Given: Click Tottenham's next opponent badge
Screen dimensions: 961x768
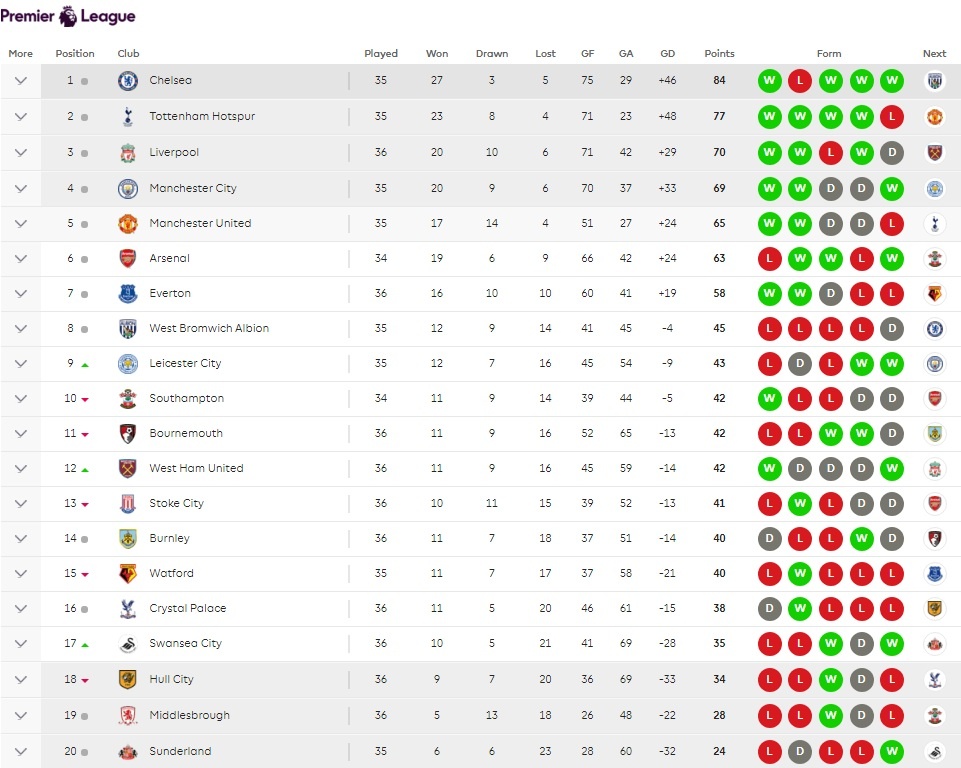Looking at the screenshot, I should pos(934,117).
